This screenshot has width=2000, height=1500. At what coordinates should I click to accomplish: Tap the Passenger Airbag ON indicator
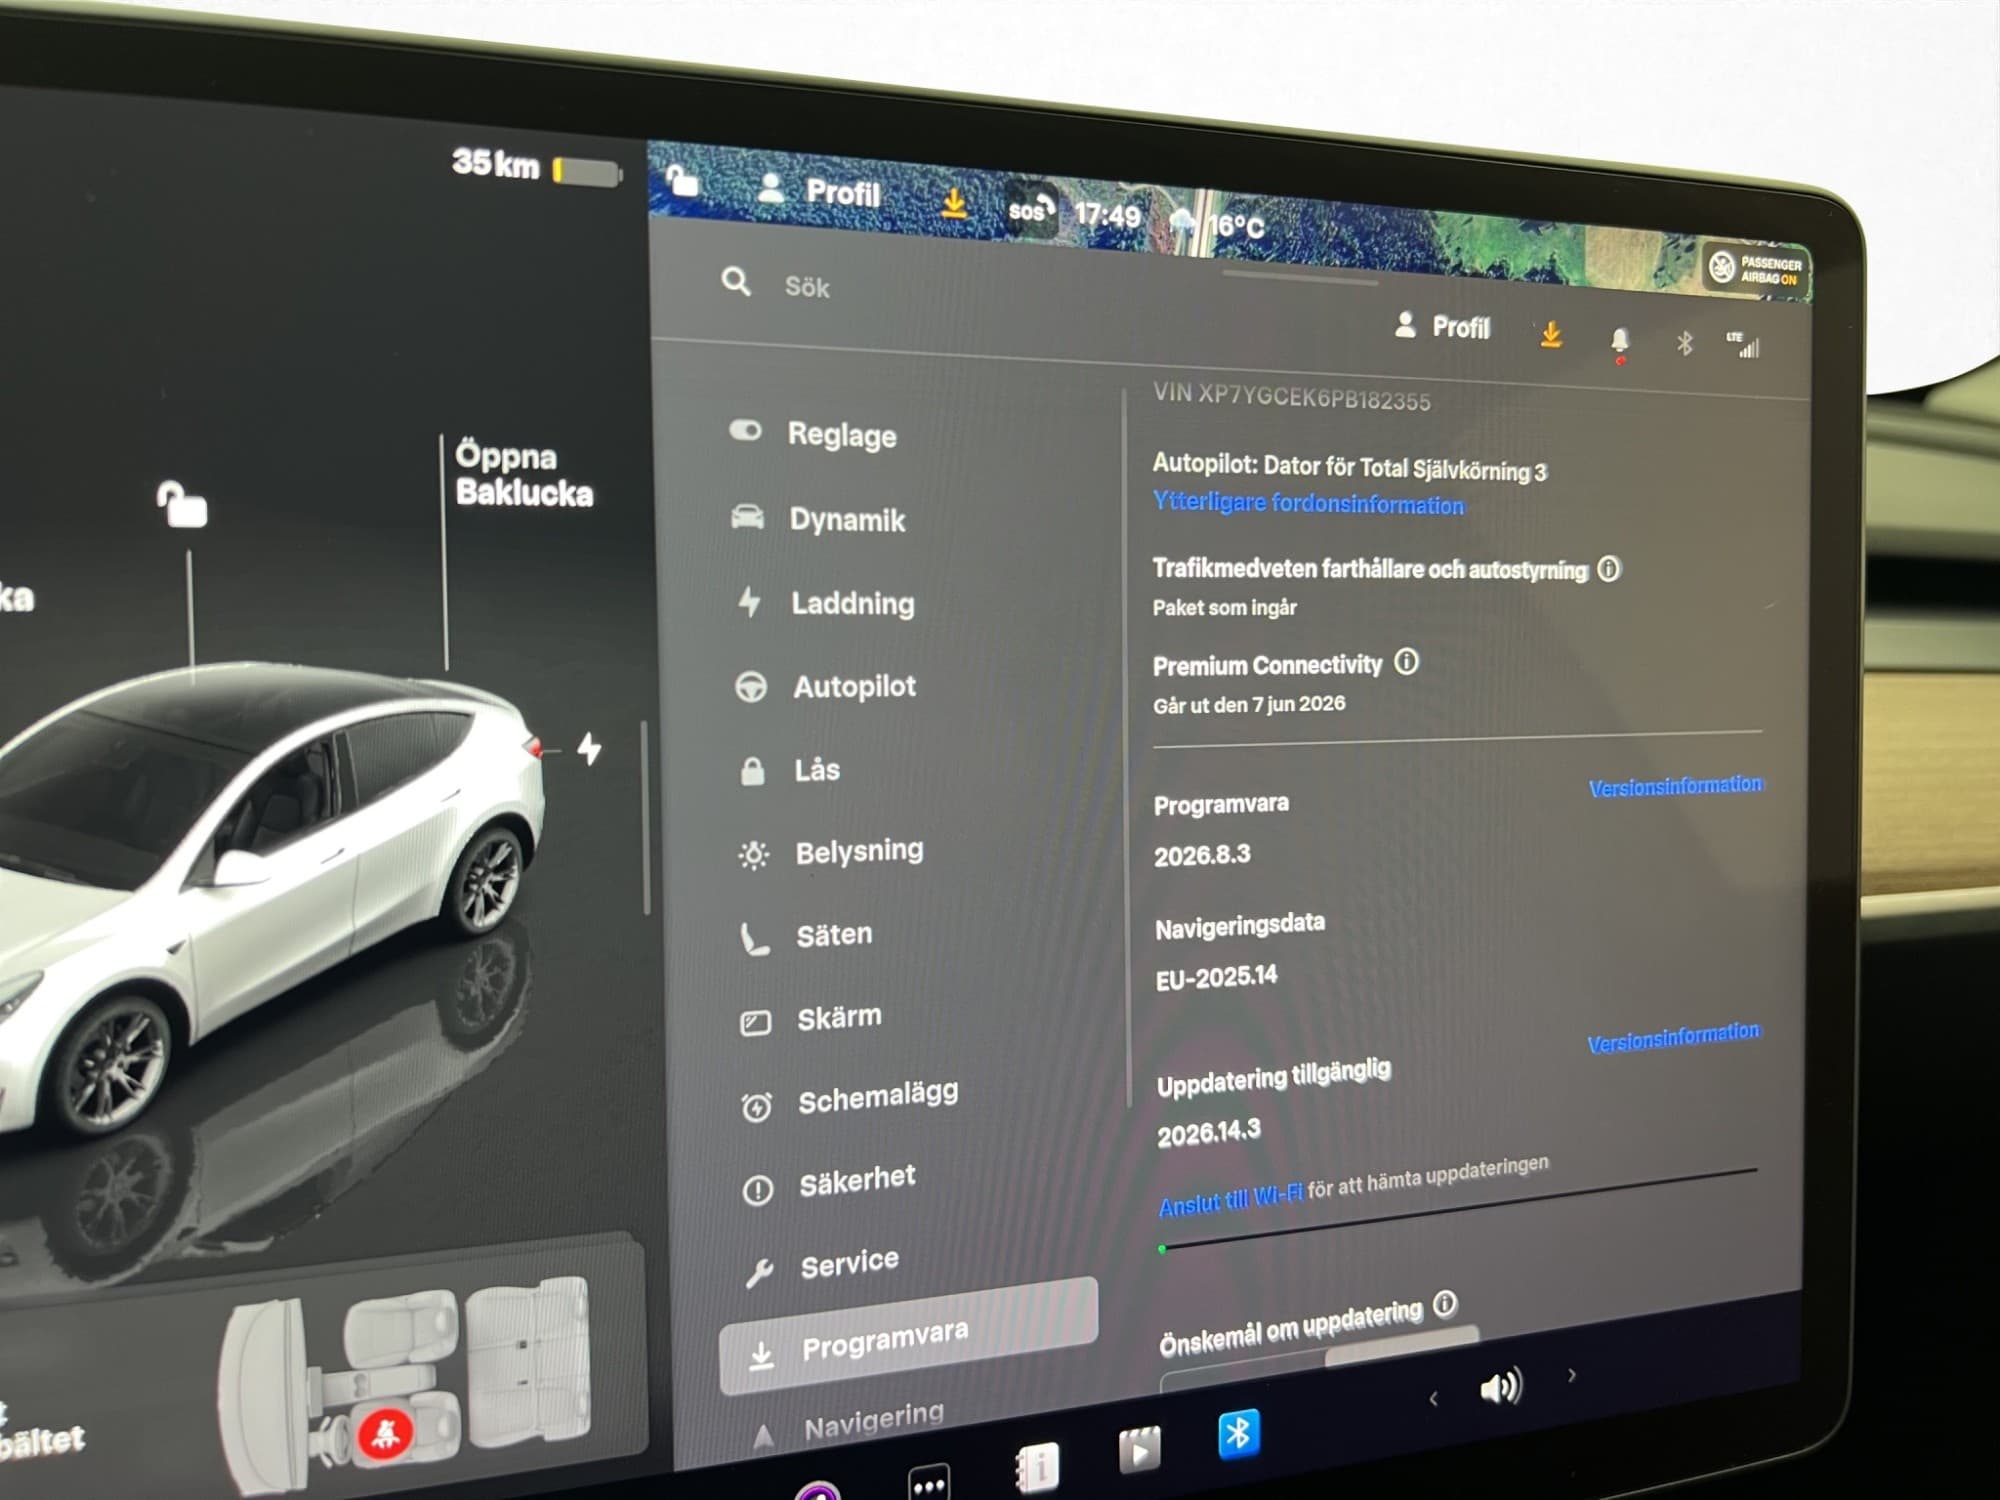tap(1758, 269)
